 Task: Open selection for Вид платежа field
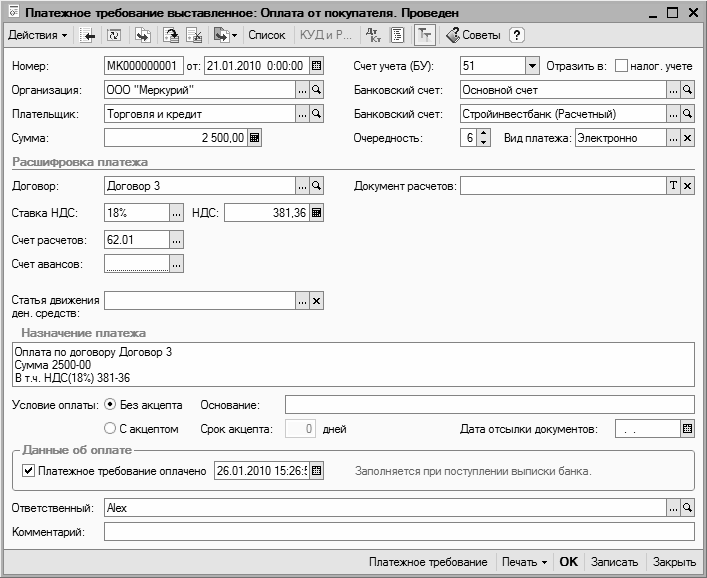673,138
